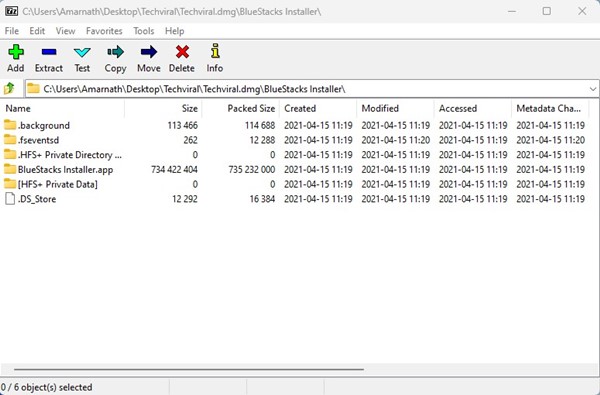The width and height of the screenshot is (600, 395).
Task: Click Accessed date of BlueStacks Installer.app row
Action: coord(473,170)
